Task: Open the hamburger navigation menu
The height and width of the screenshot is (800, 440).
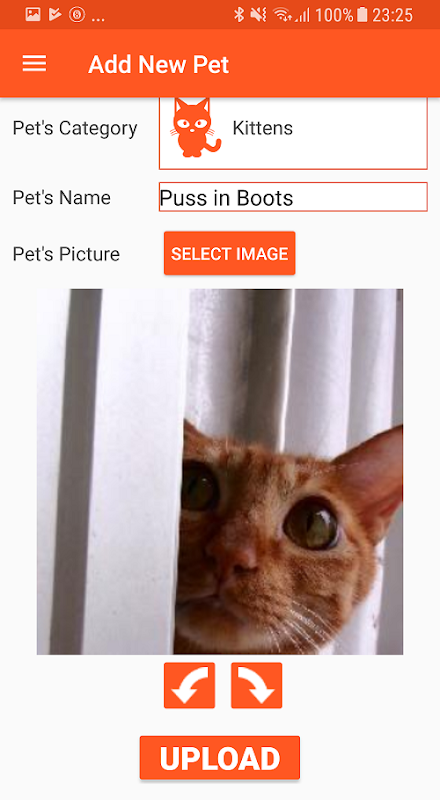Action: (x=34, y=64)
